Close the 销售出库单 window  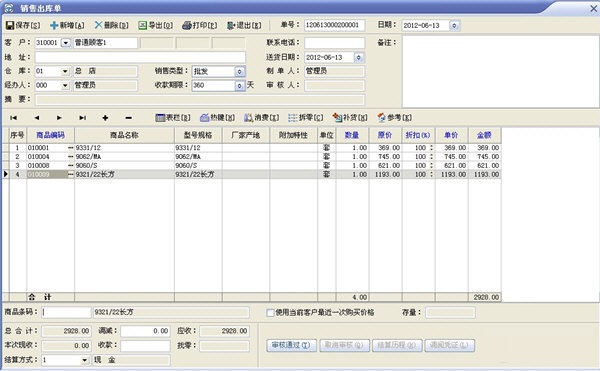(x=593, y=8)
